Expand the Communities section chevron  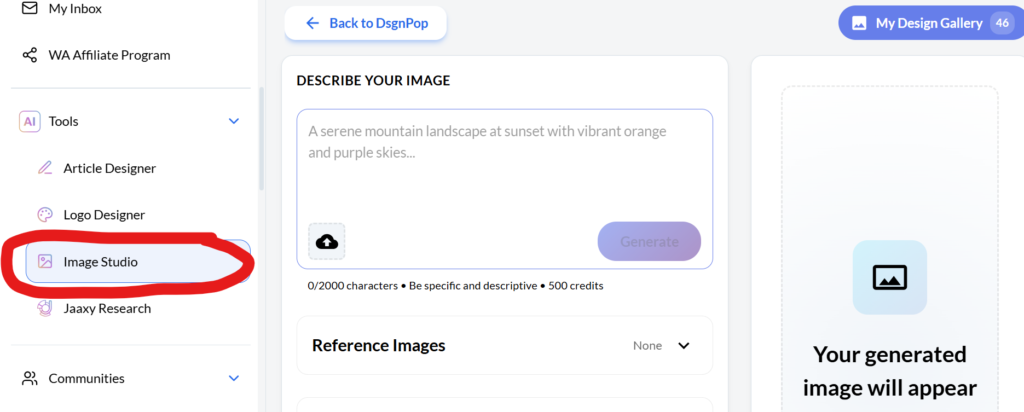coord(234,378)
